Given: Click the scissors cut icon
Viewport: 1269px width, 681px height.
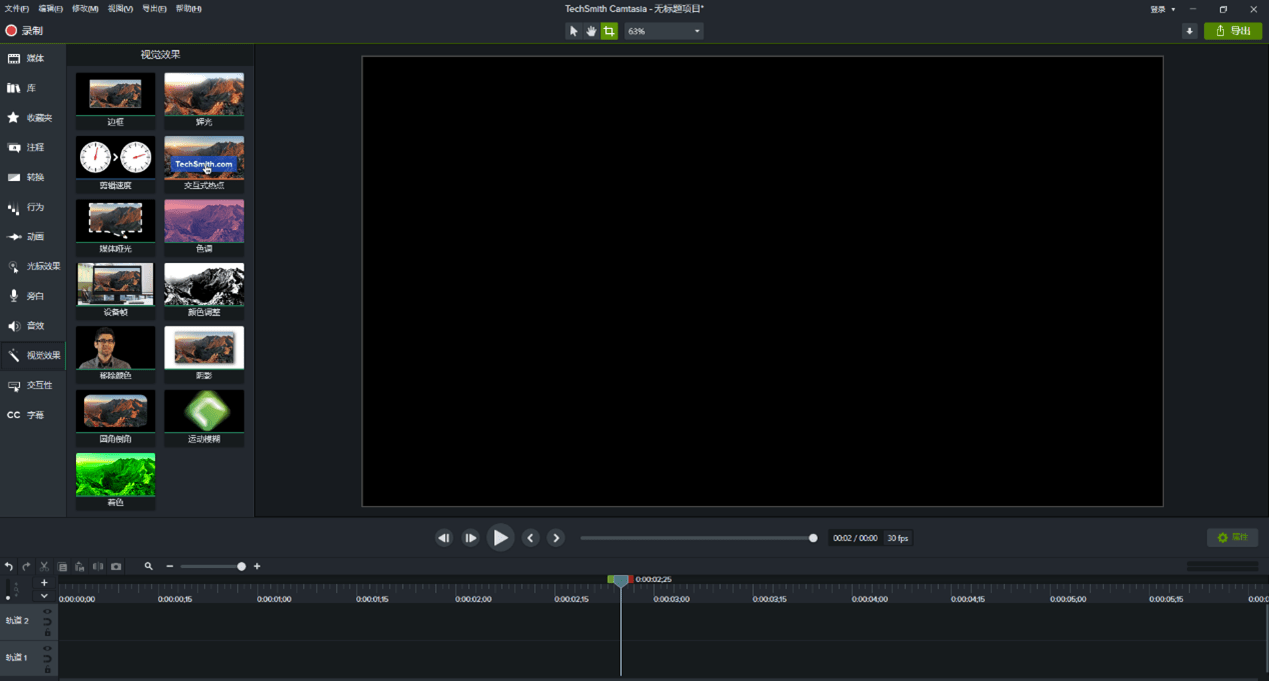Looking at the screenshot, I should tap(44, 567).
